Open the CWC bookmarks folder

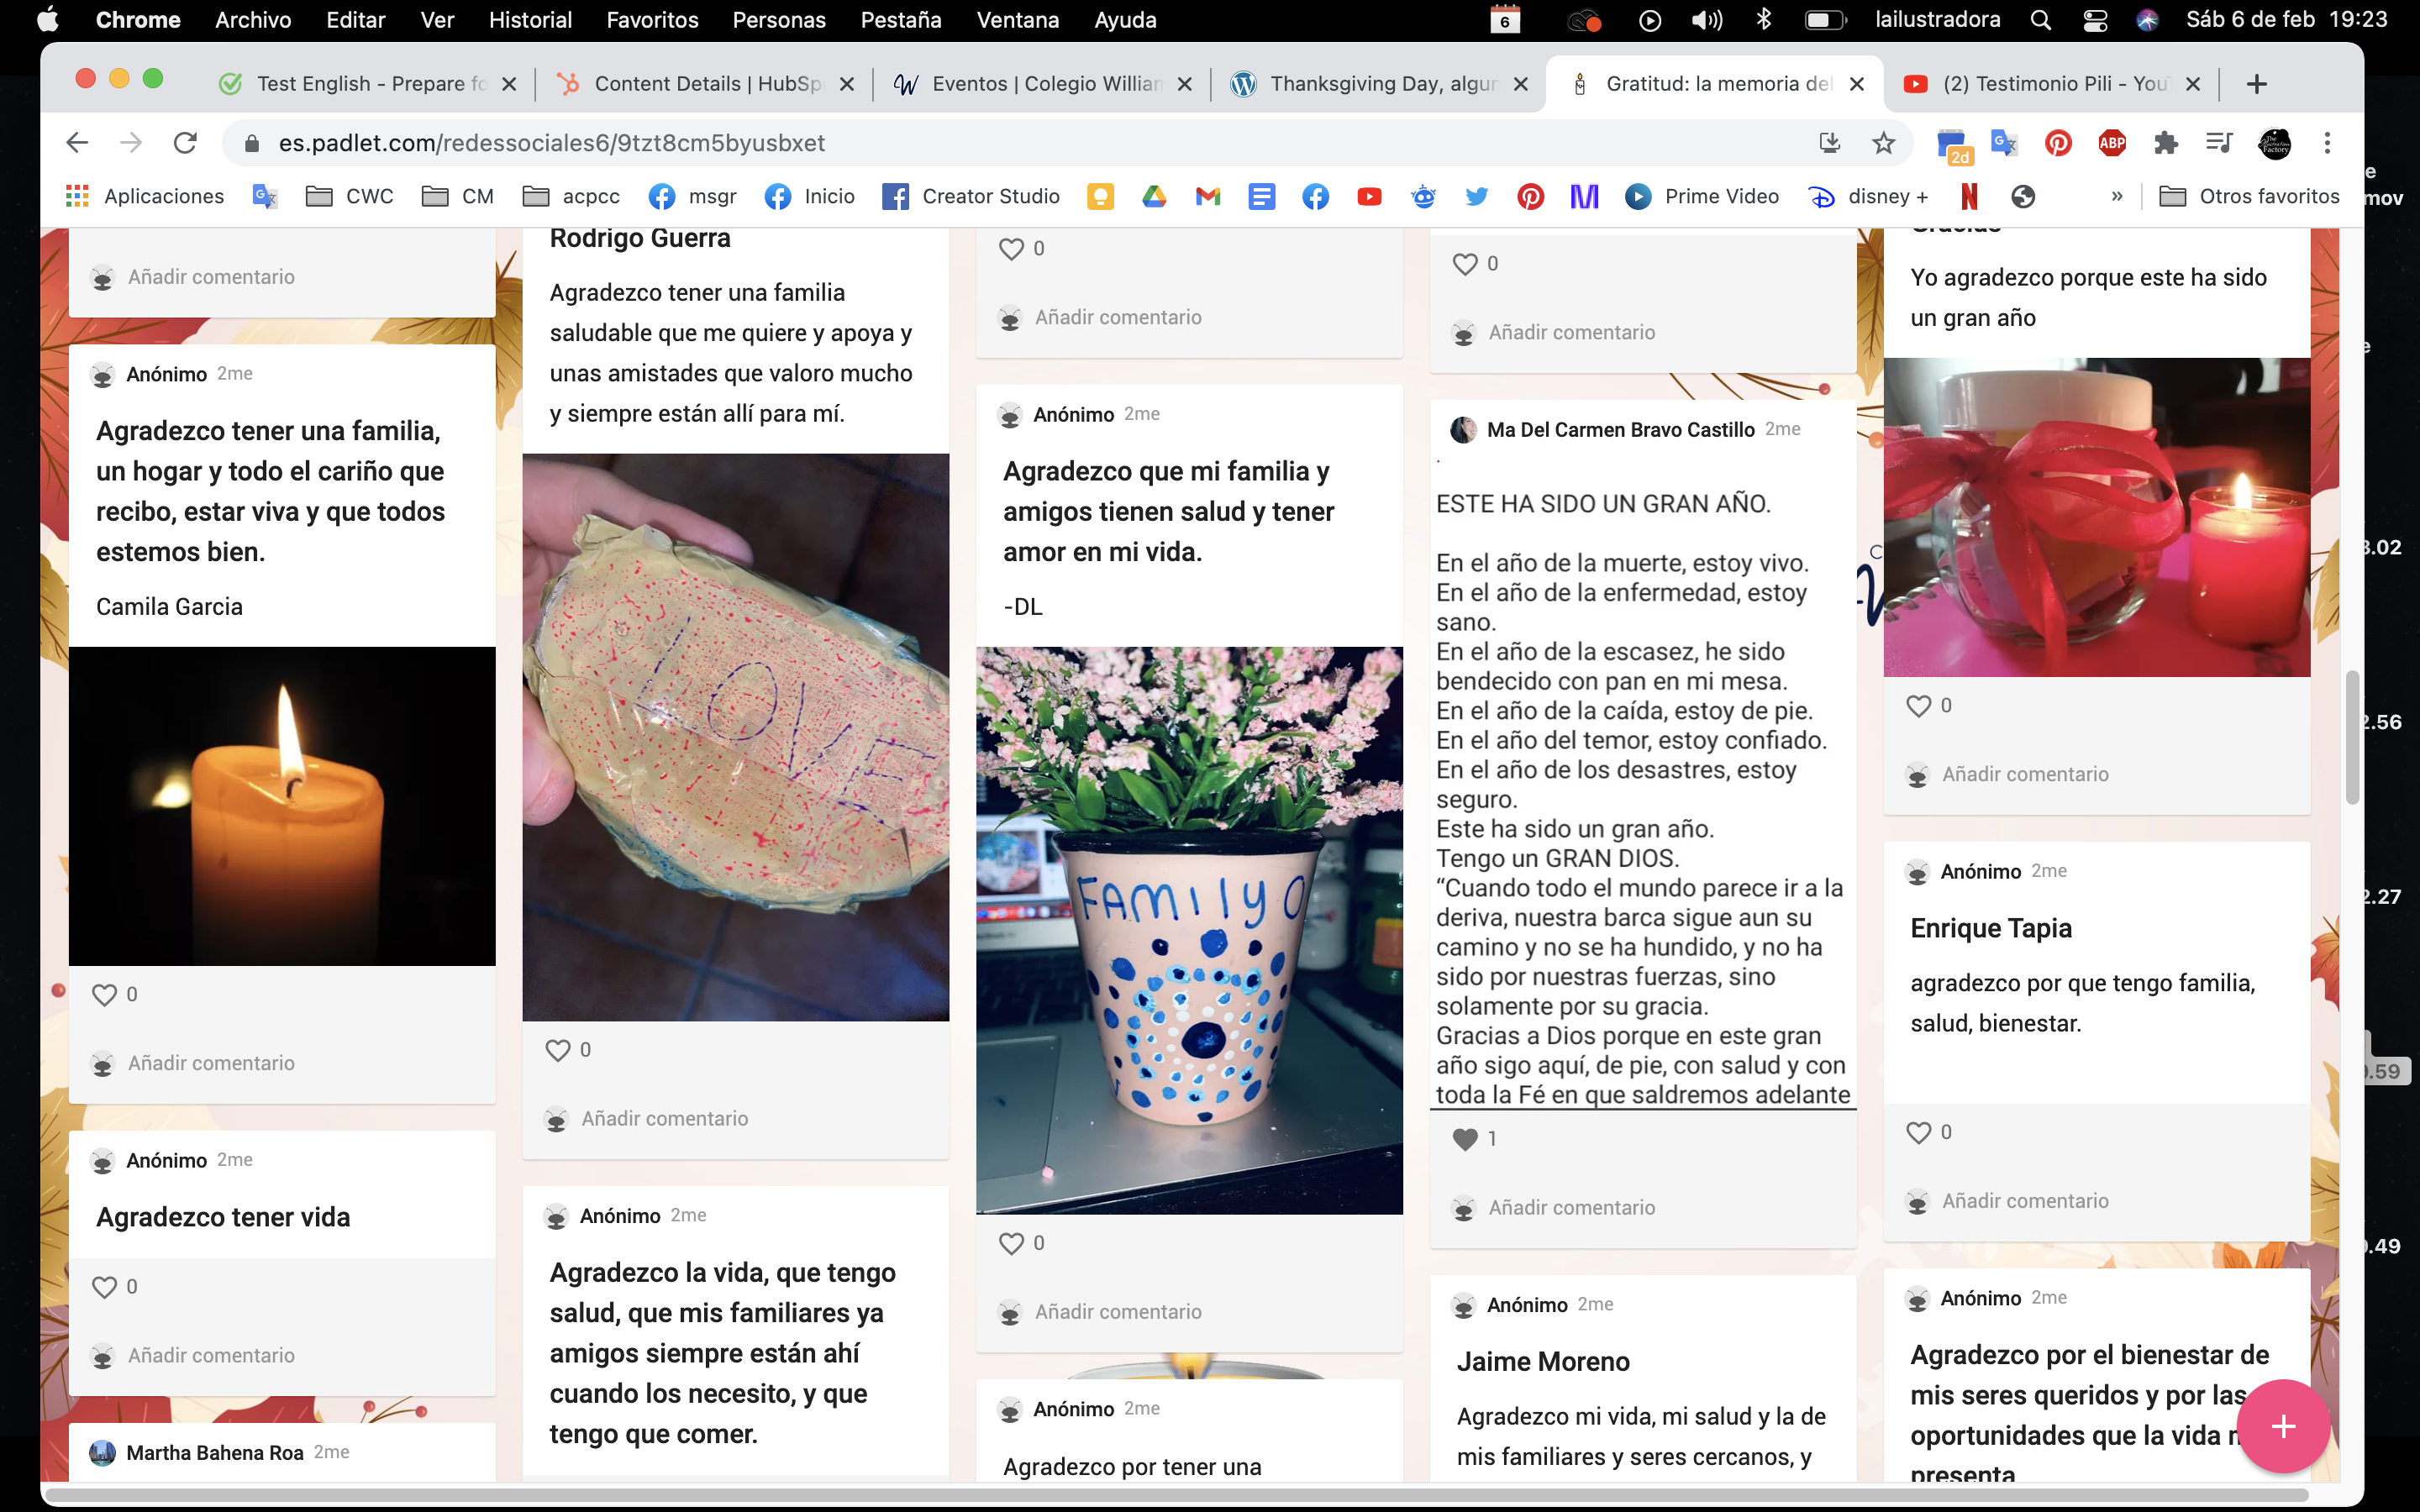(349, 196)
